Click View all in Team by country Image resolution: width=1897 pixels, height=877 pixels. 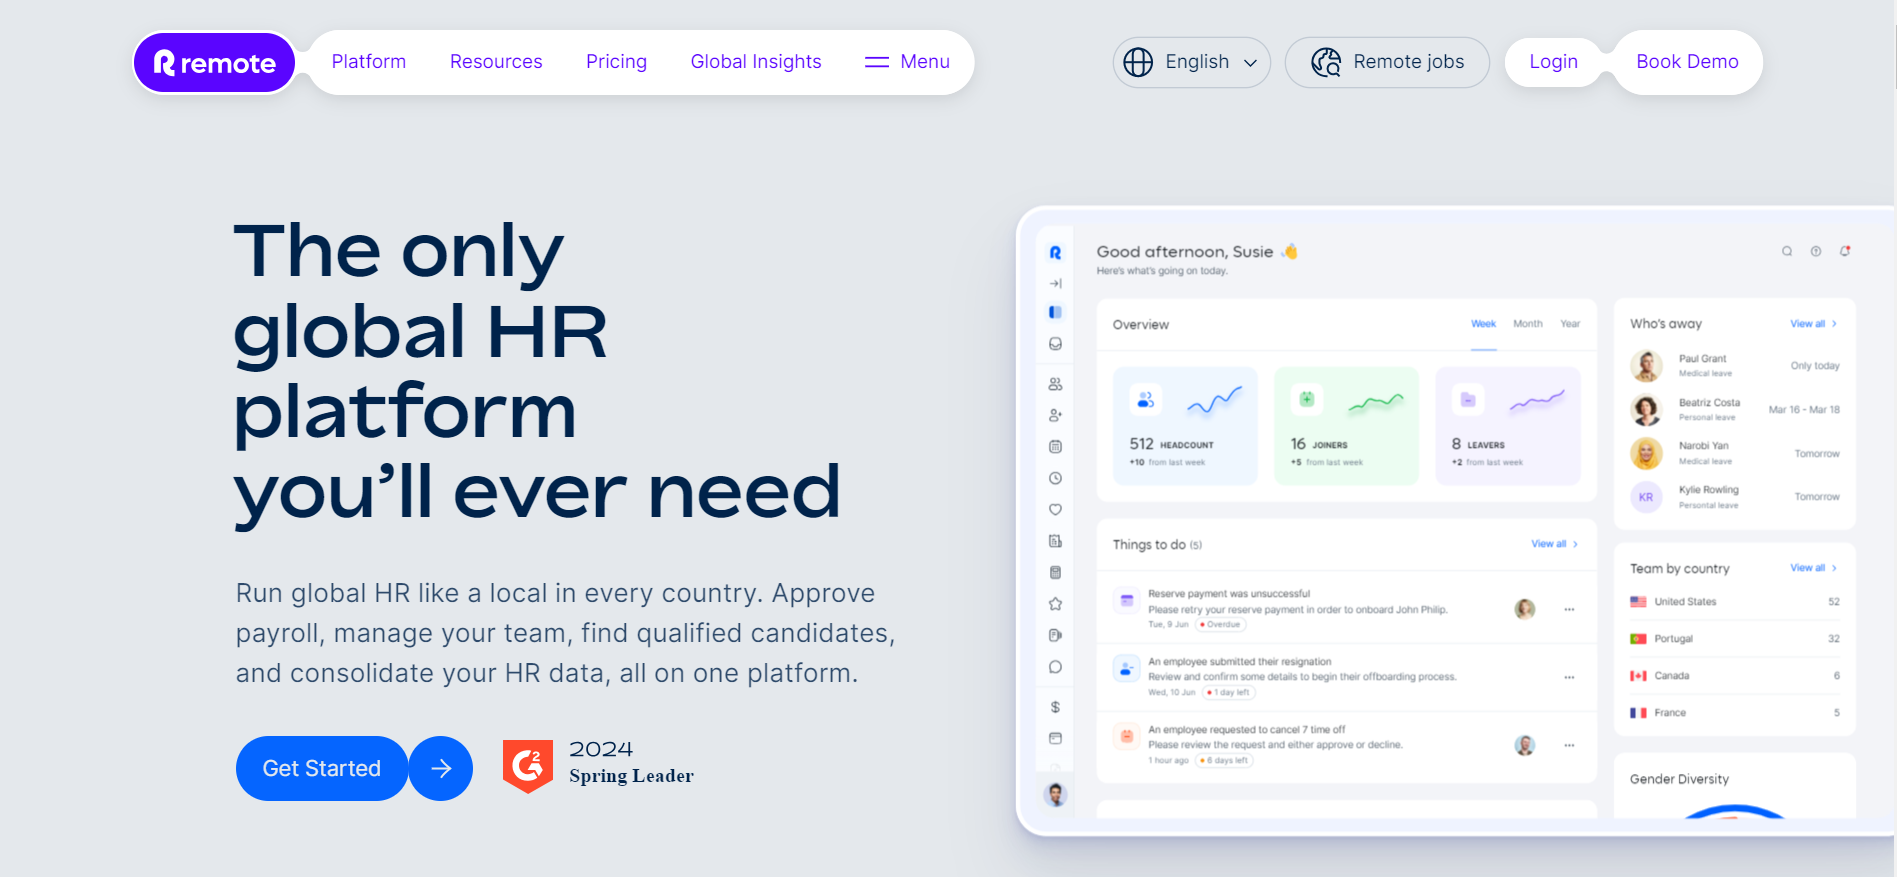pos(1813,568)
